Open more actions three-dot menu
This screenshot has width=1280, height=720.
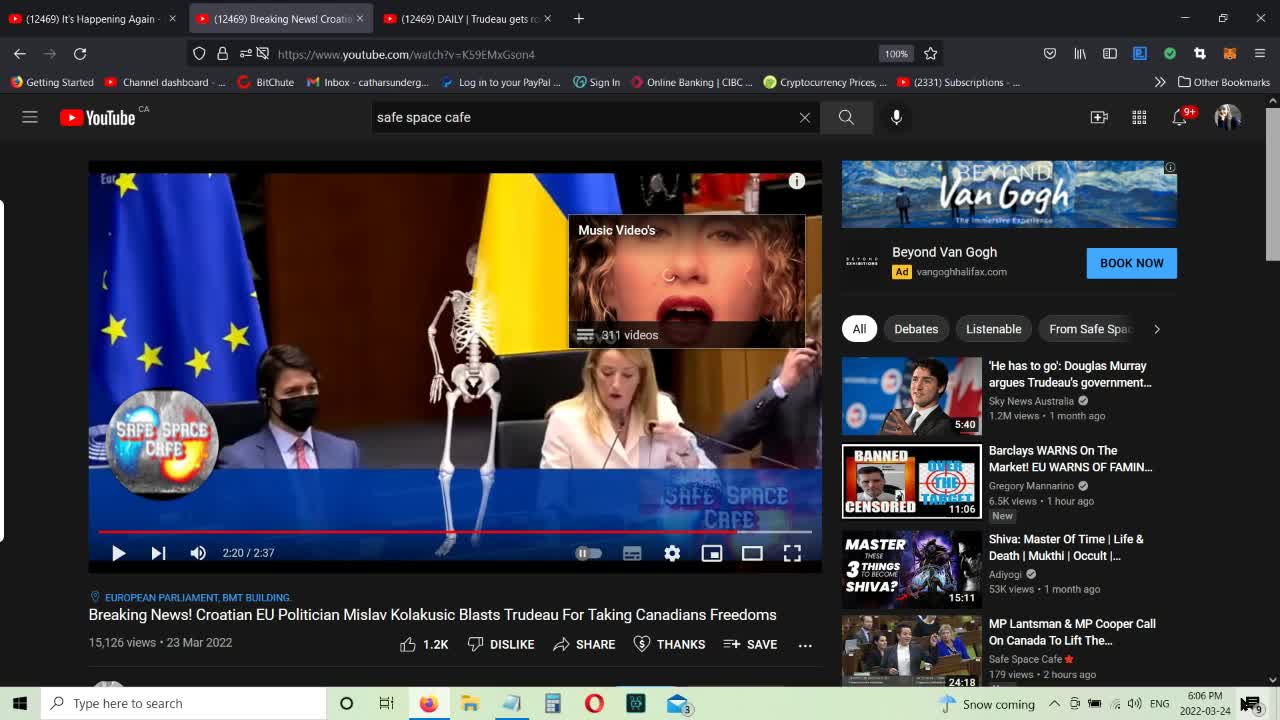[x=805, y=645]
